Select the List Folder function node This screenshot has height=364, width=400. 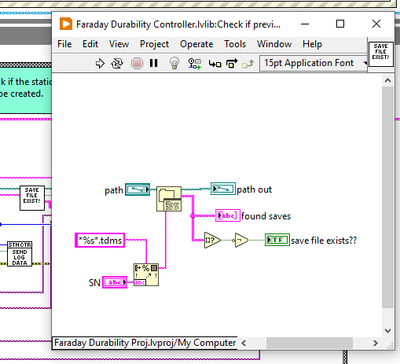point(169,199)
